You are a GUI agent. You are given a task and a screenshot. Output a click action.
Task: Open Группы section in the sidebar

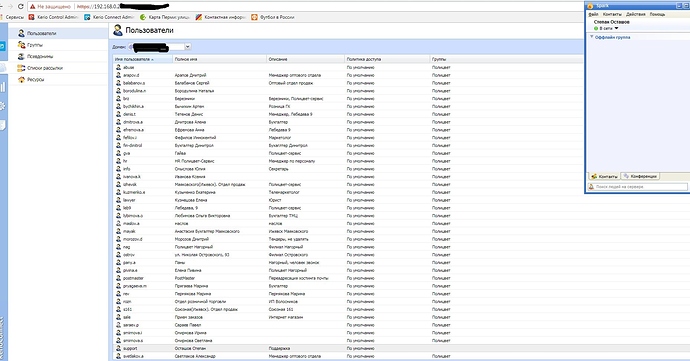pyautogui.click(x=35, y=45)
